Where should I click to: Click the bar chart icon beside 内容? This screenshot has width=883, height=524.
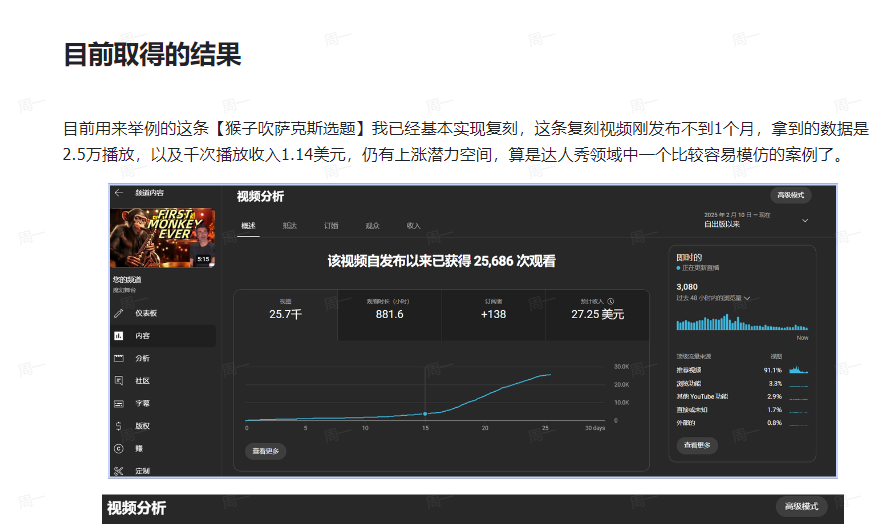(118, 336)
